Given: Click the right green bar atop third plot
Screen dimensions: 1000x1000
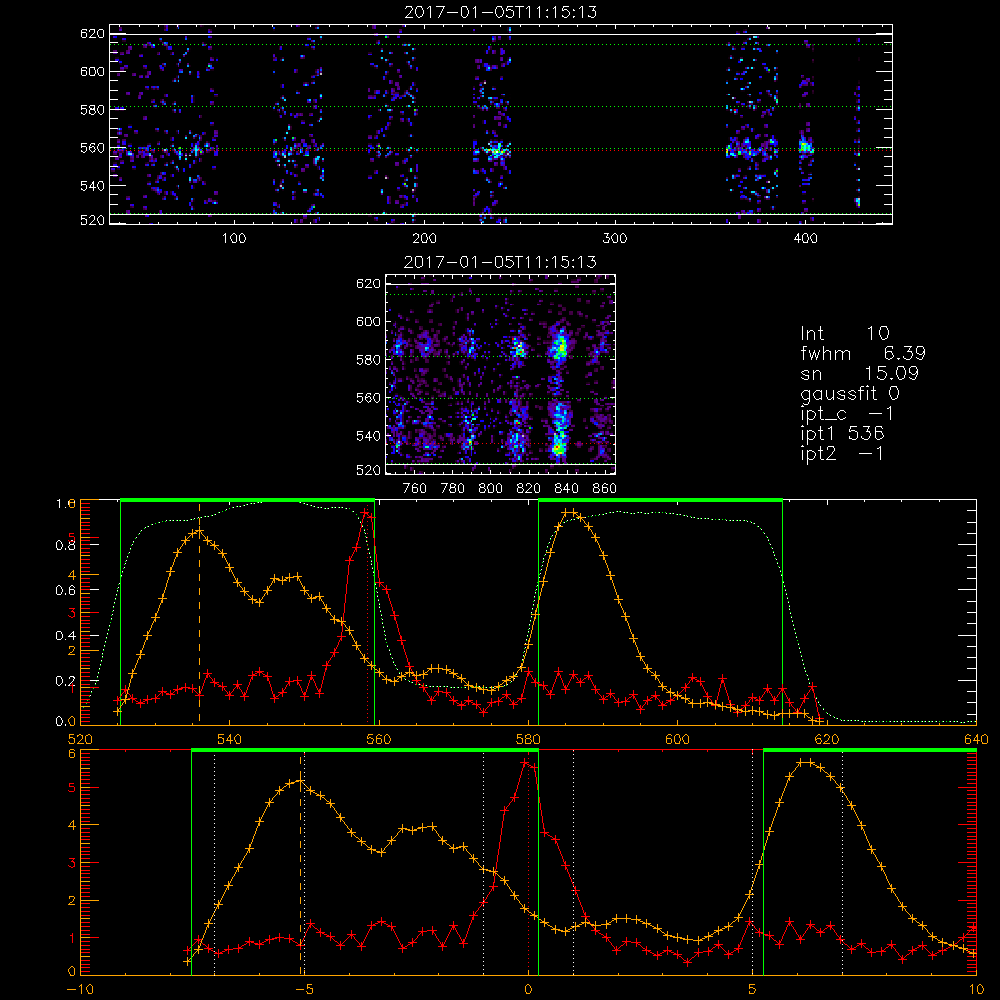Looking at the screenshot, I should (x=660, y=500).
